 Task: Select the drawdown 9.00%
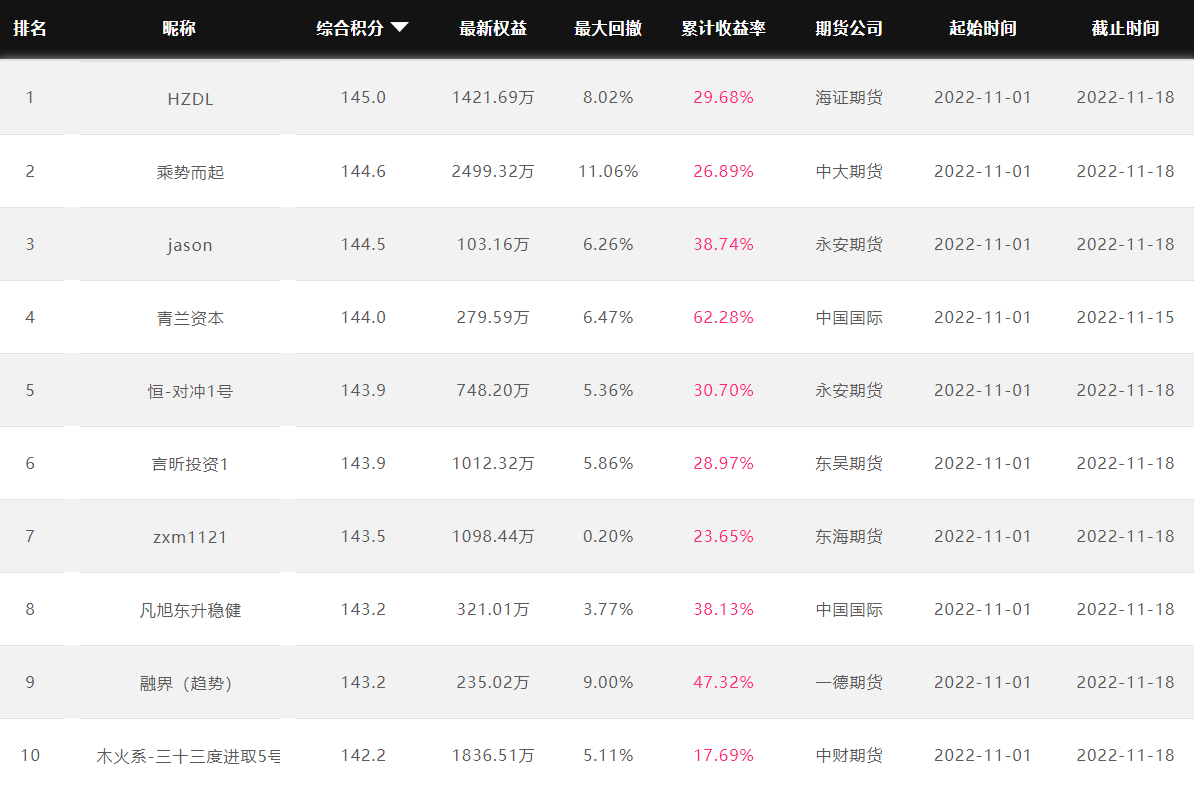point(608,682)
